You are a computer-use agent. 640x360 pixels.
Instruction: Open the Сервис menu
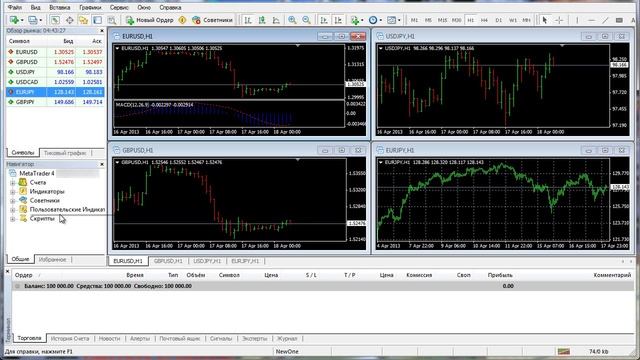tap(119, 7)
